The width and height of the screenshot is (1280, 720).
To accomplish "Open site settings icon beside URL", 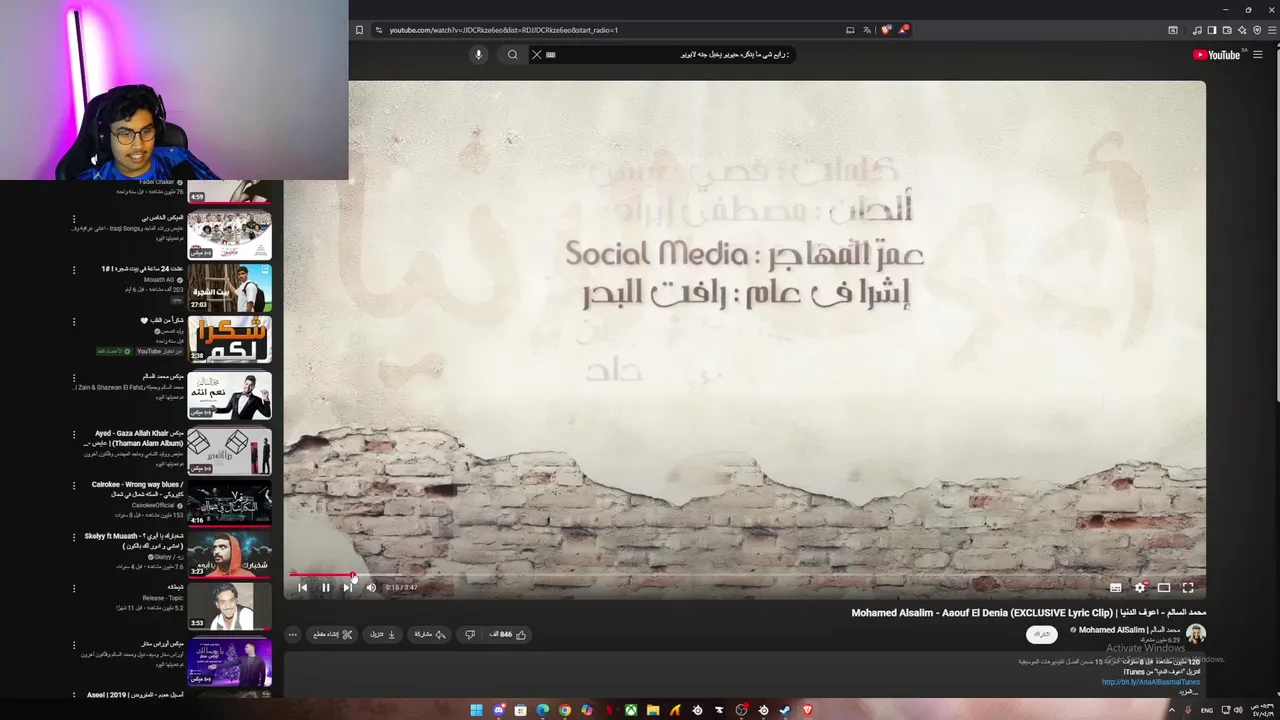I will pyautogui.click(x=379, y=30).
